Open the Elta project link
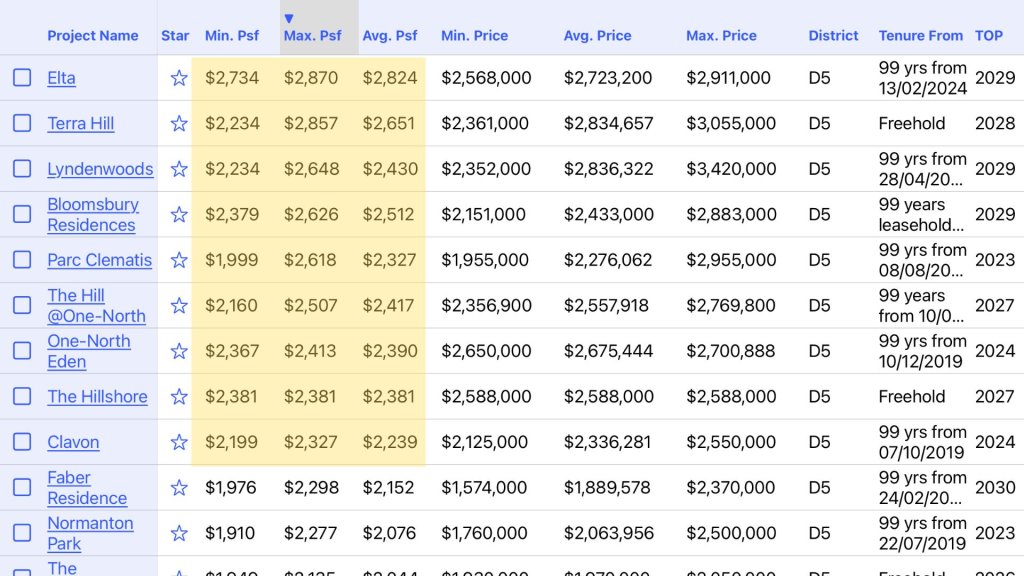The image size is (1024, 576). tap(61, 78)
